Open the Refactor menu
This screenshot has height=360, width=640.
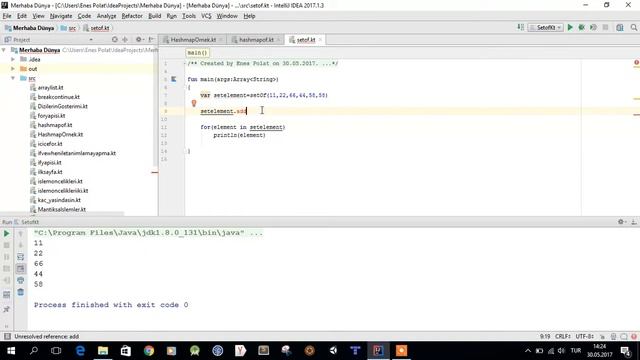coord(132,16)
